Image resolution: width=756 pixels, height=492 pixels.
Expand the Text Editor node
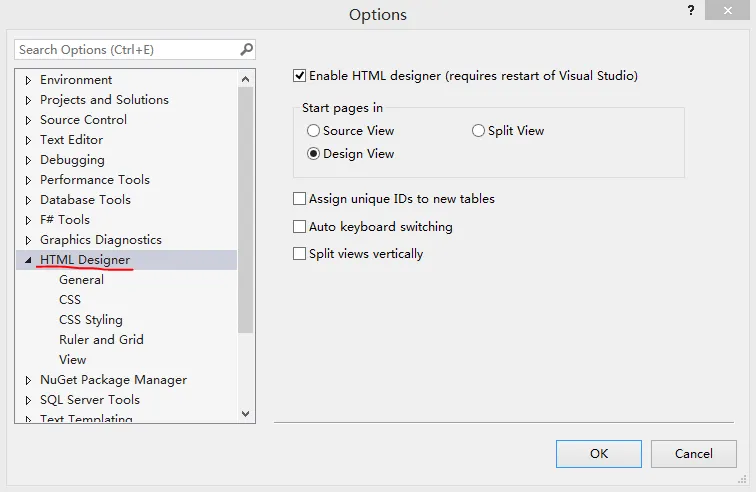pyautogui.click(x=29, y=140)
